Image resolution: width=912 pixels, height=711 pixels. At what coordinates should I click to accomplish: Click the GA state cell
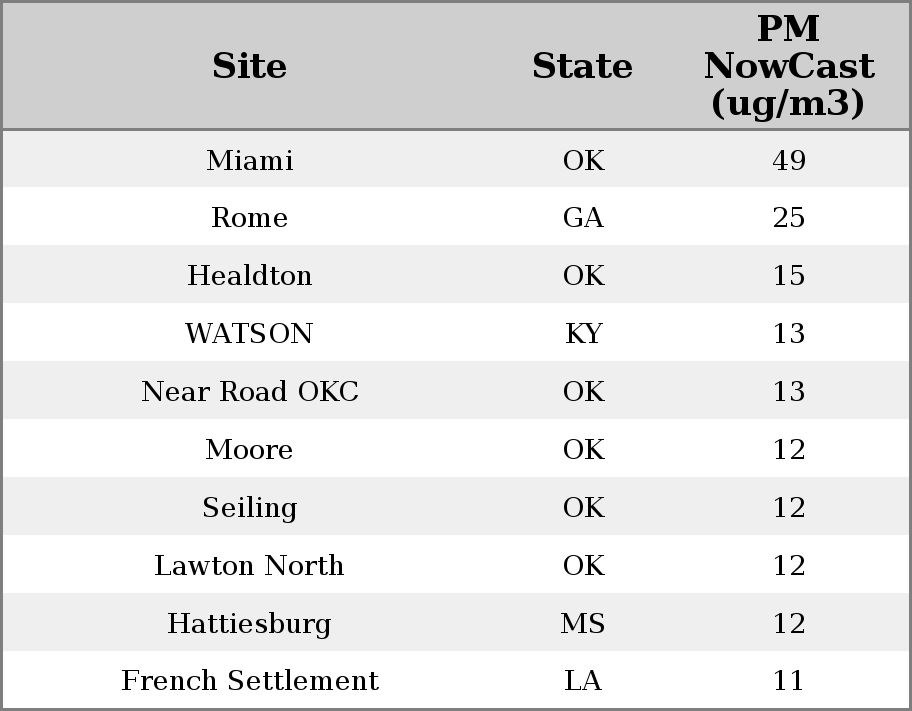[x=583, y=218]
